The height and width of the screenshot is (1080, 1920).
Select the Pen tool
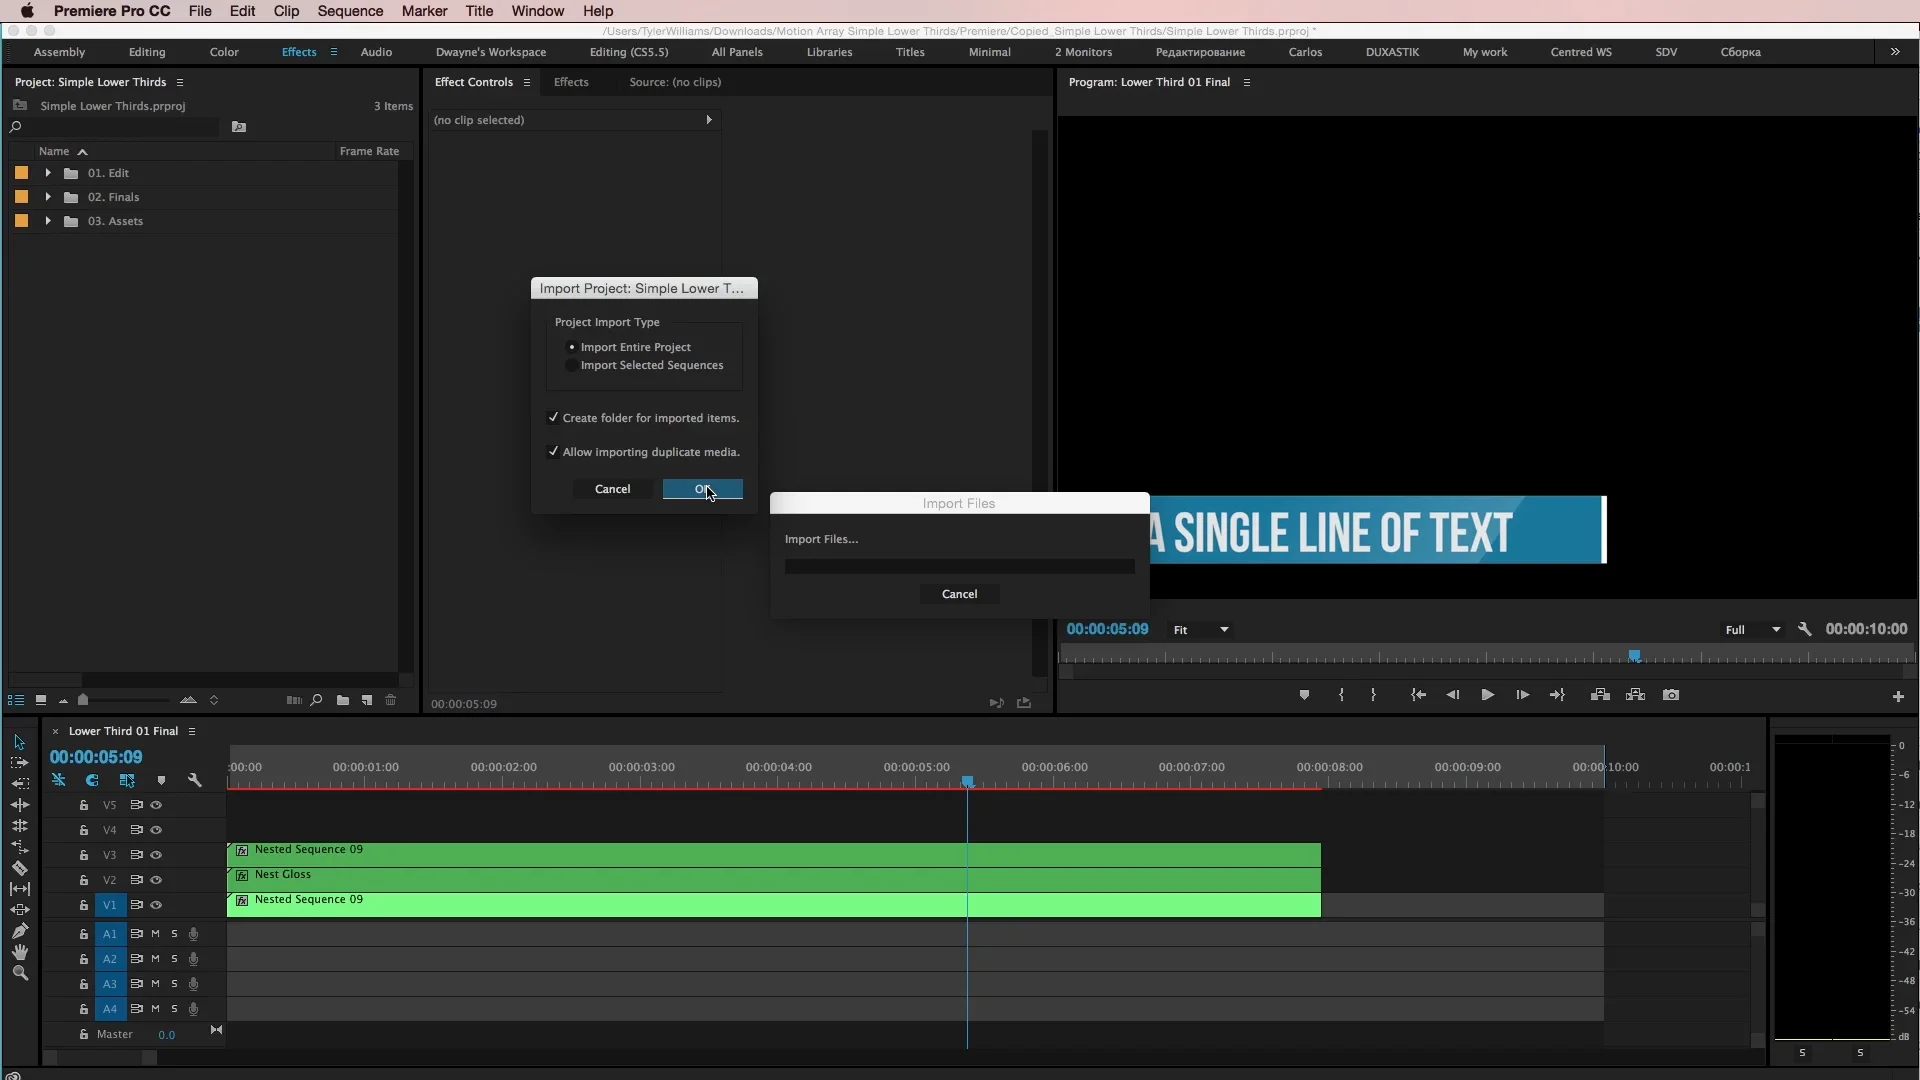(x=19, y=931)
